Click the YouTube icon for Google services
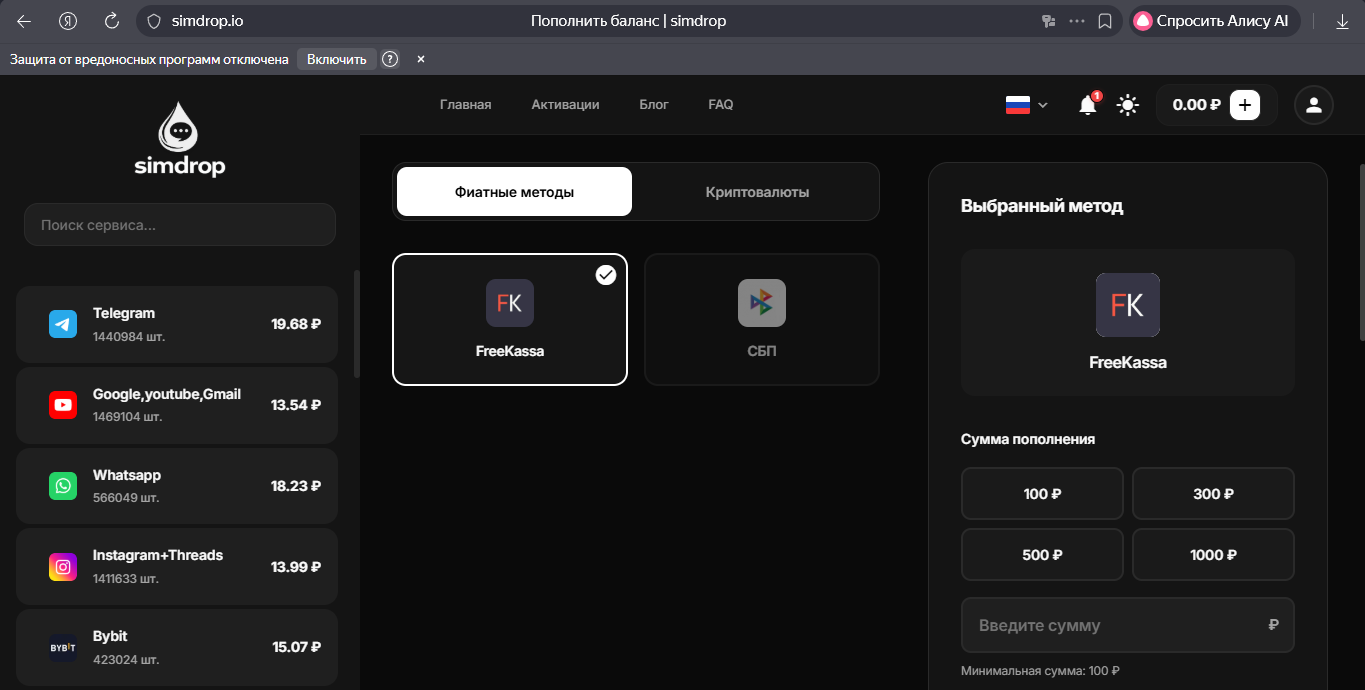This screenshot has height=690, width=1365. coord(62,405)
